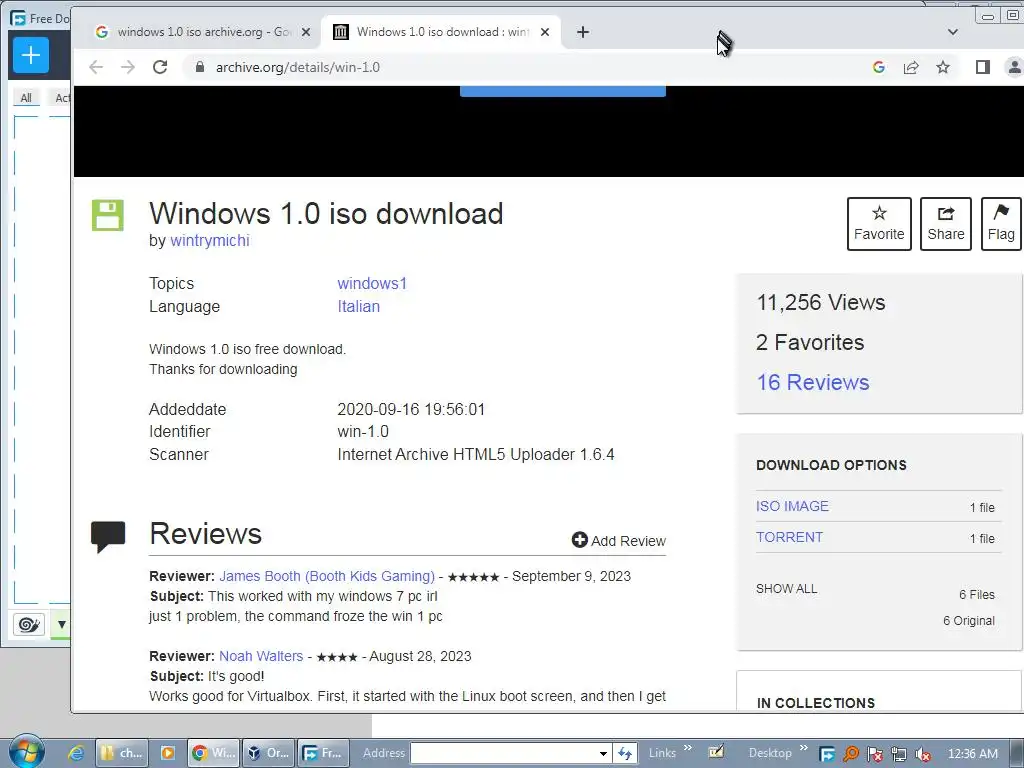Switch to Oracle VirtualBox taskbar button
The width and height of the screenshot is (1024, 768).
point(268,753)
